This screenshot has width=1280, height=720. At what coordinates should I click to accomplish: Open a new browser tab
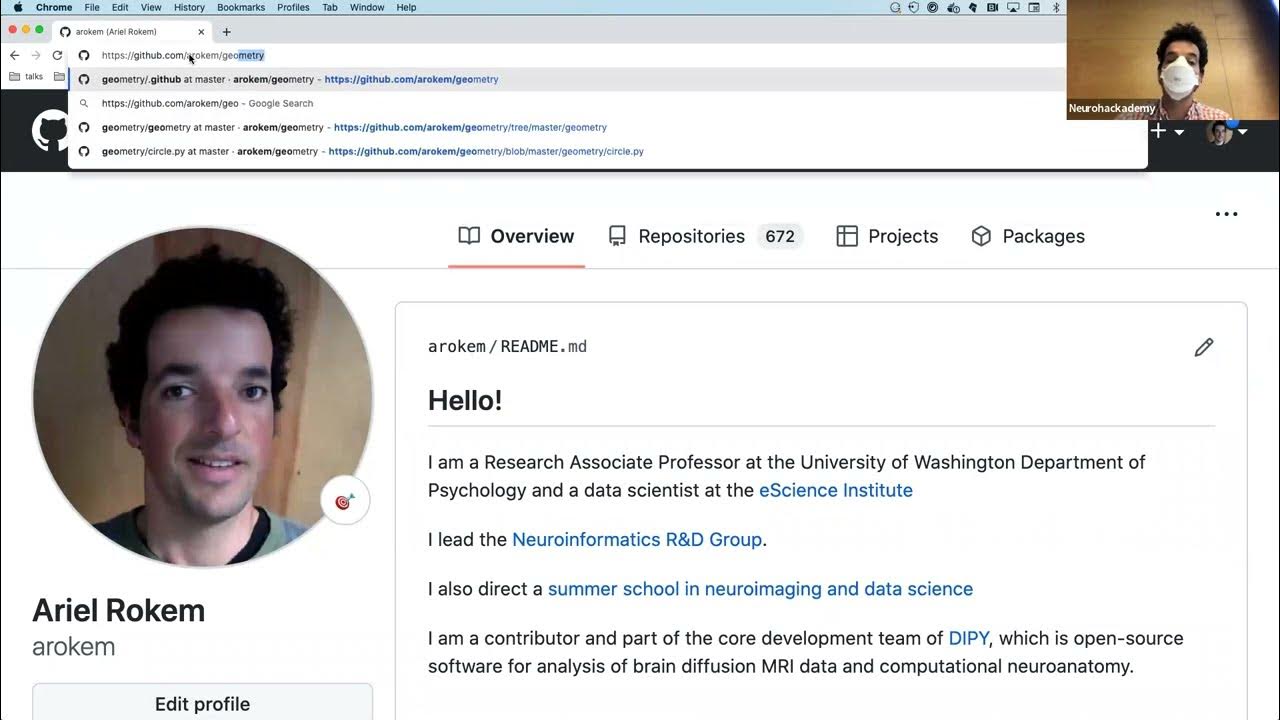[226, 32]
